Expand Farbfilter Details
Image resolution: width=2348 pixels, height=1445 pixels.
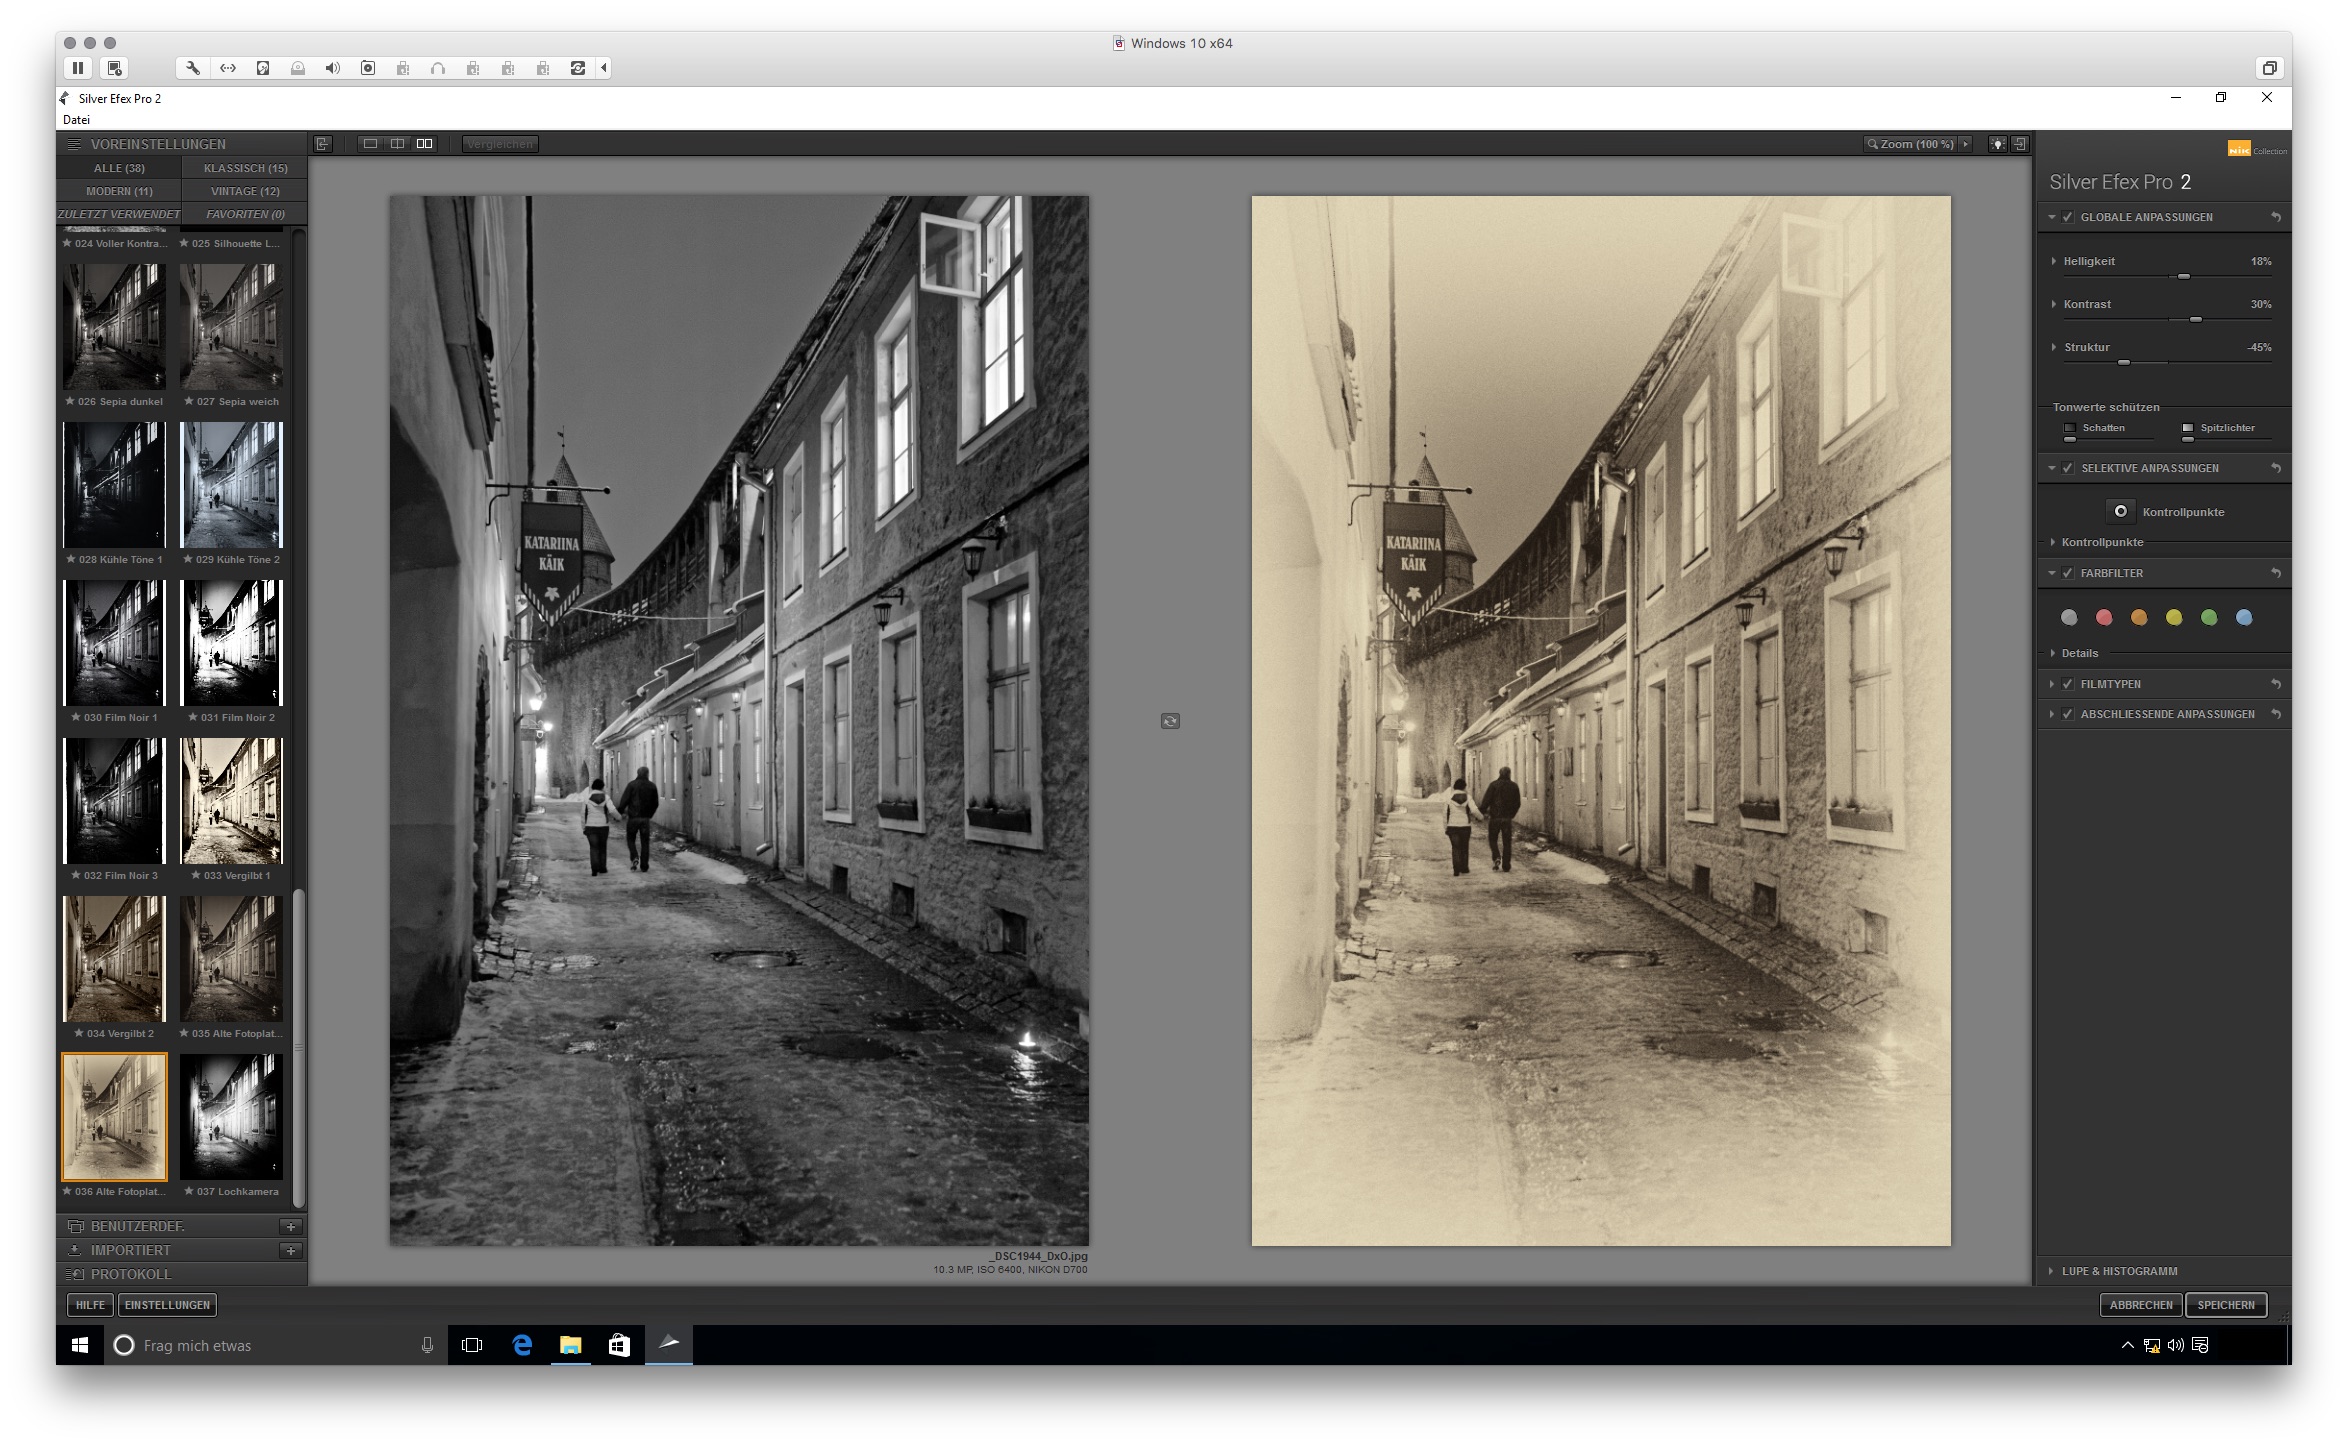coord(2053,653)
